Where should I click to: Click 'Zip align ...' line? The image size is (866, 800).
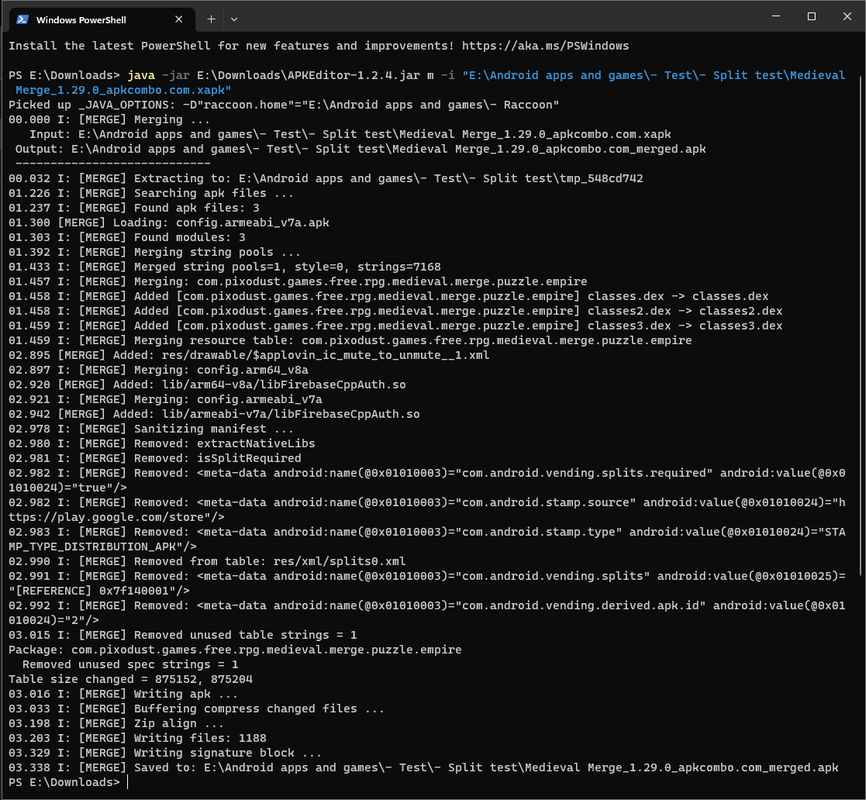[x=116, y=723]
